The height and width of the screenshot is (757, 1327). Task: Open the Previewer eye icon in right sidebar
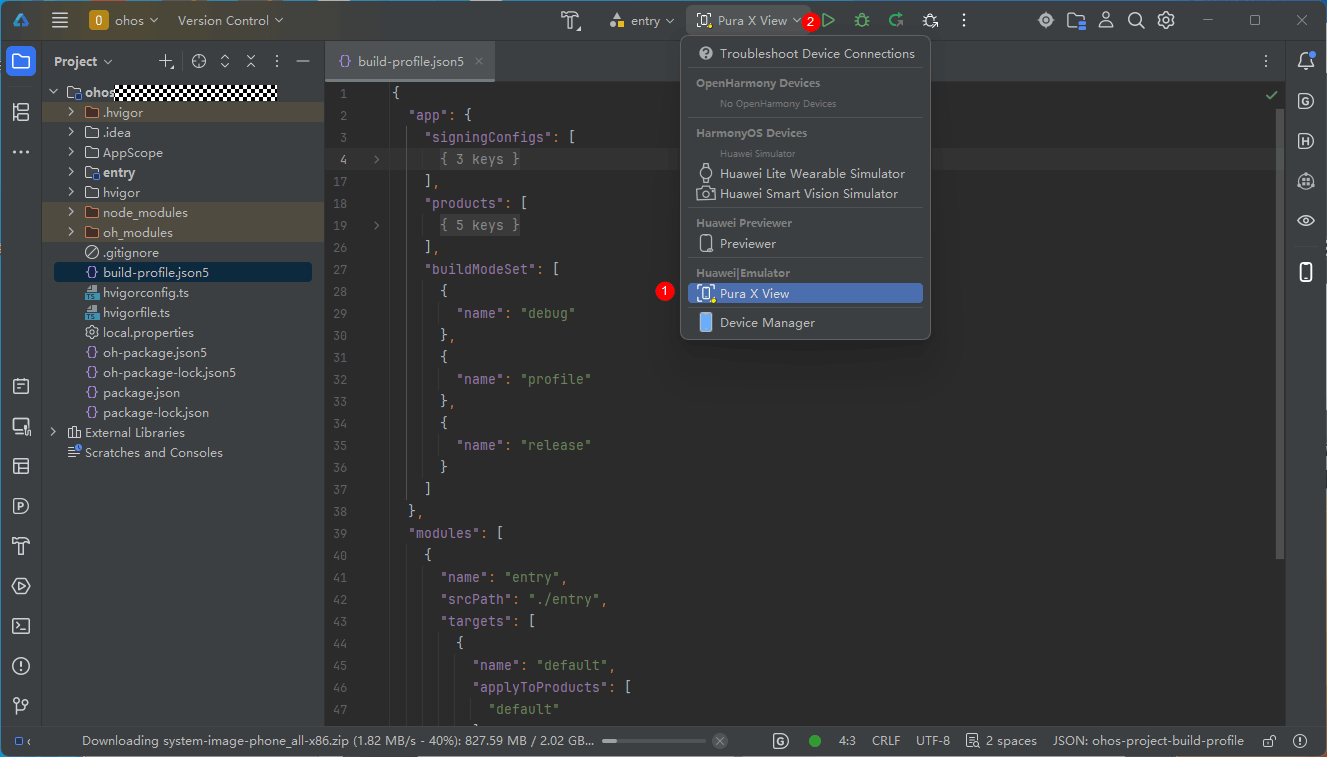(1305, 221)
